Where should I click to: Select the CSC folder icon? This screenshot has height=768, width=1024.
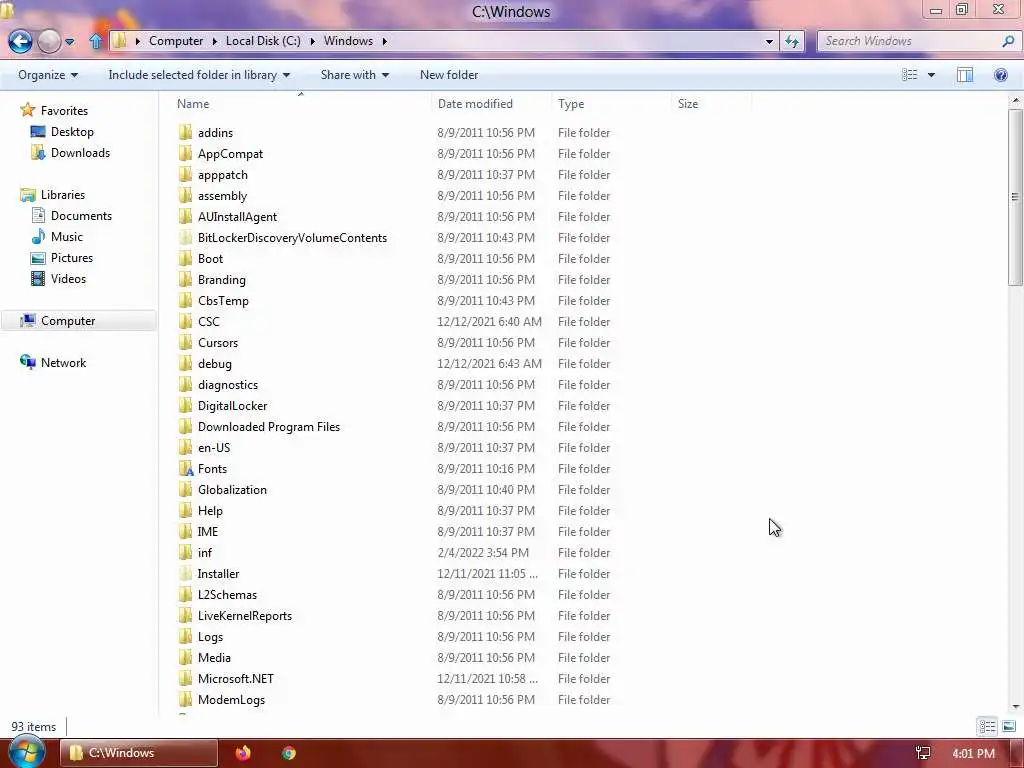(x=185, y=322)
